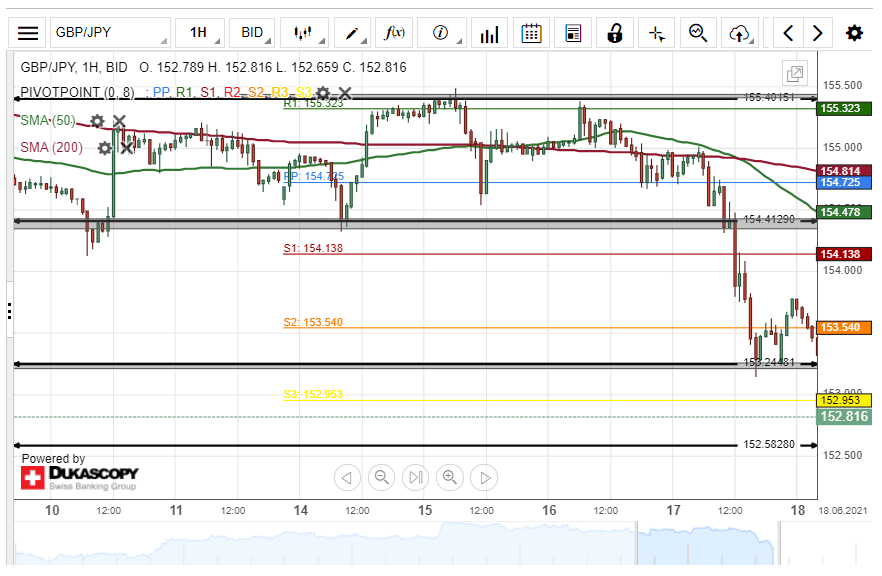Click the Dukascopy logo

point(80,477)
